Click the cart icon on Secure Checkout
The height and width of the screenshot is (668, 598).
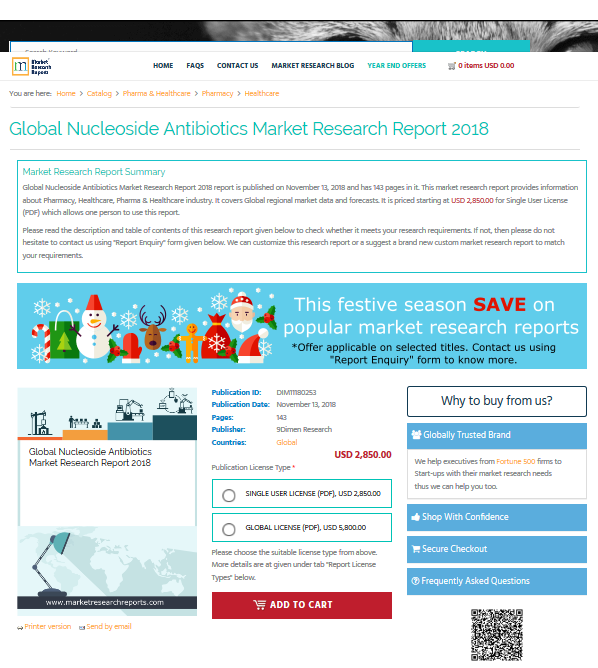pyautogui.click(x=416, y=549)
